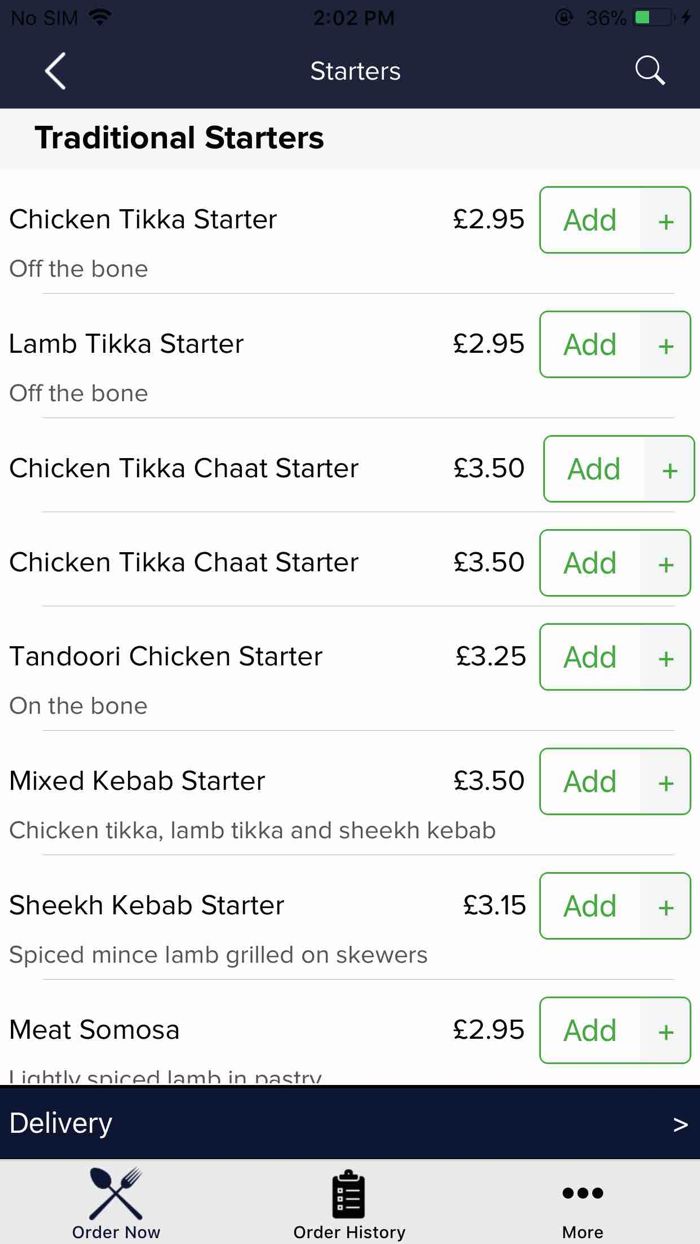Tap the back arrow icon
The width and height of the screenshot is (700, 1244).
pyautogui.click(x=55, y=71)
